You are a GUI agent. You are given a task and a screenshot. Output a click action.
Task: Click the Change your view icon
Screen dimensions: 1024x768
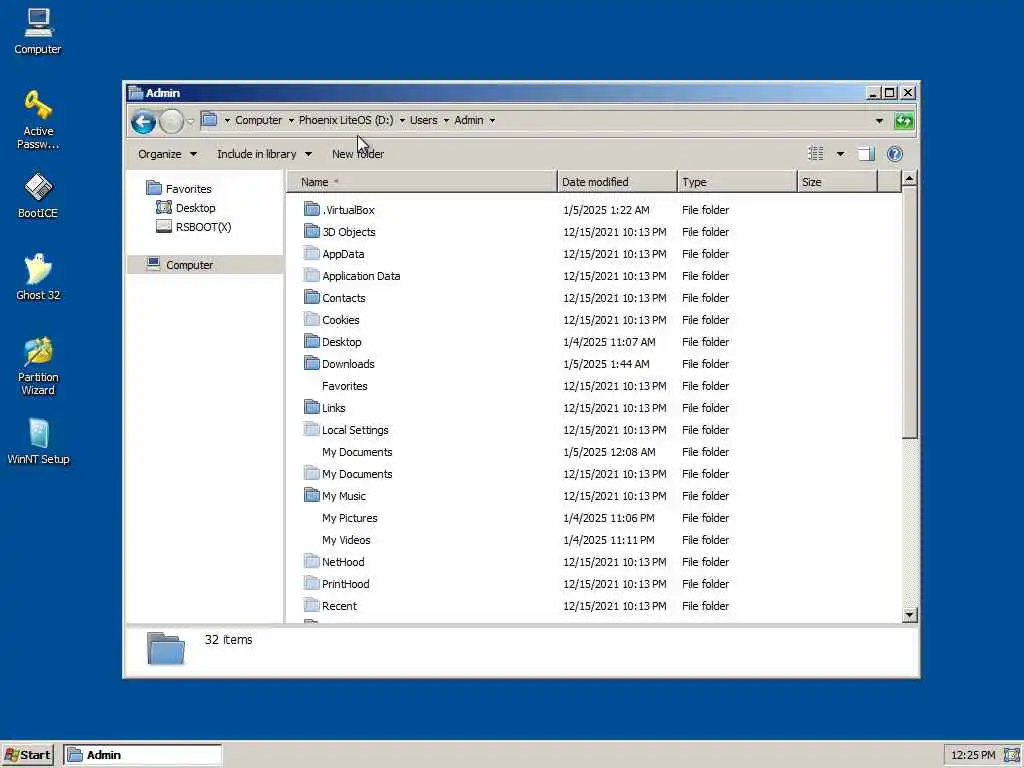(x=816, y=154)
